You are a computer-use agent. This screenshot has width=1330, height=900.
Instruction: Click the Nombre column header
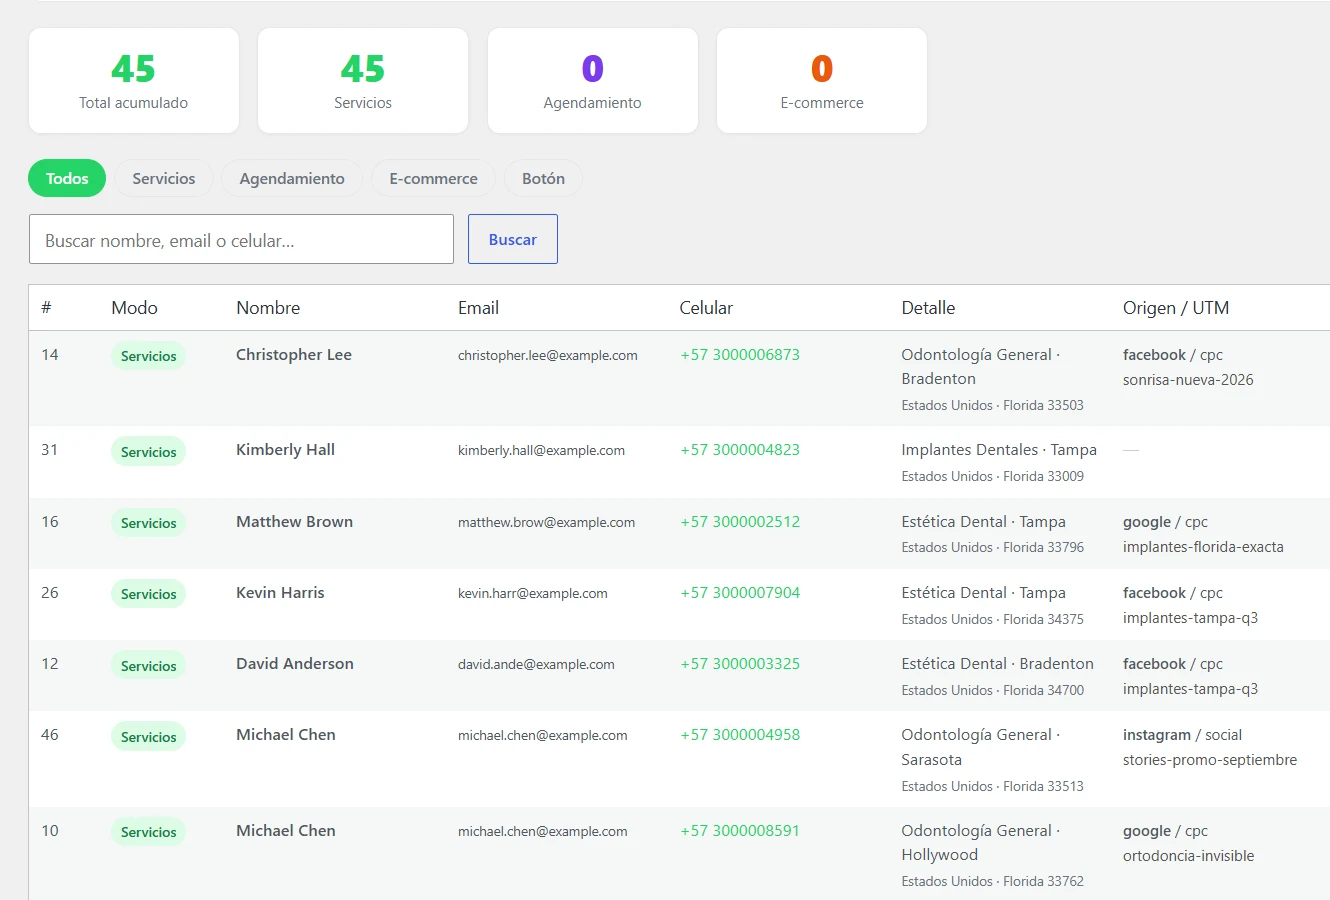pos(268,308)
